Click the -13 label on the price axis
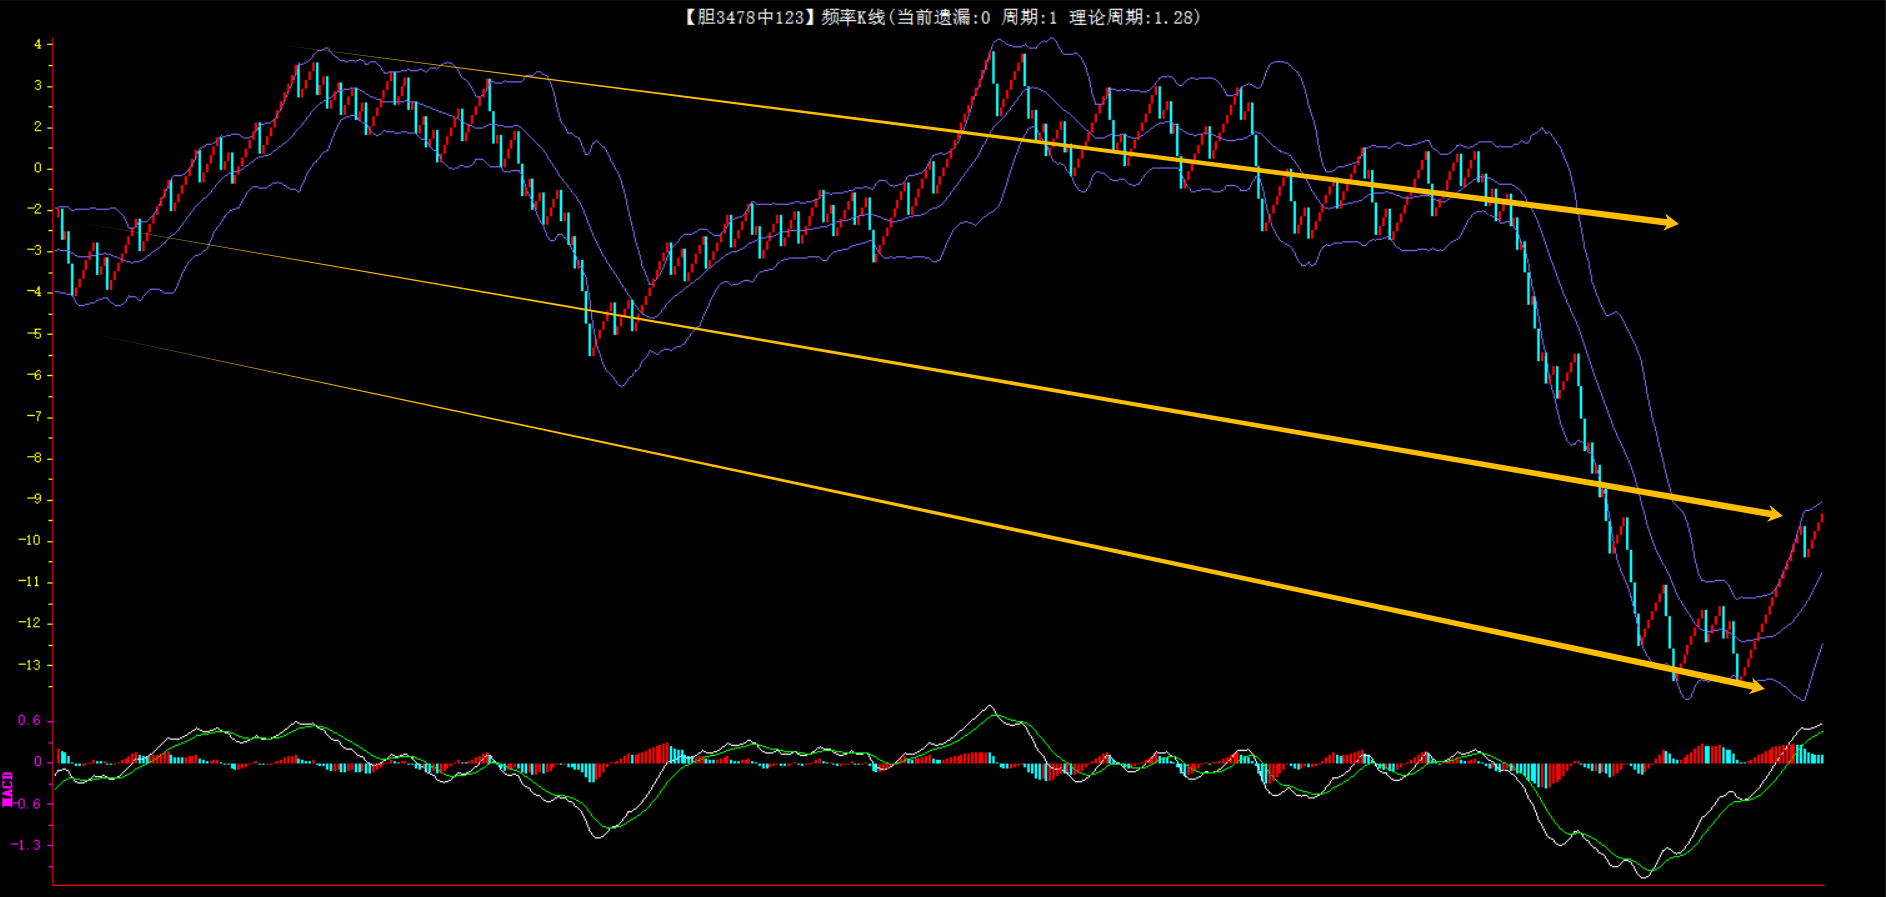 [30, 664]
